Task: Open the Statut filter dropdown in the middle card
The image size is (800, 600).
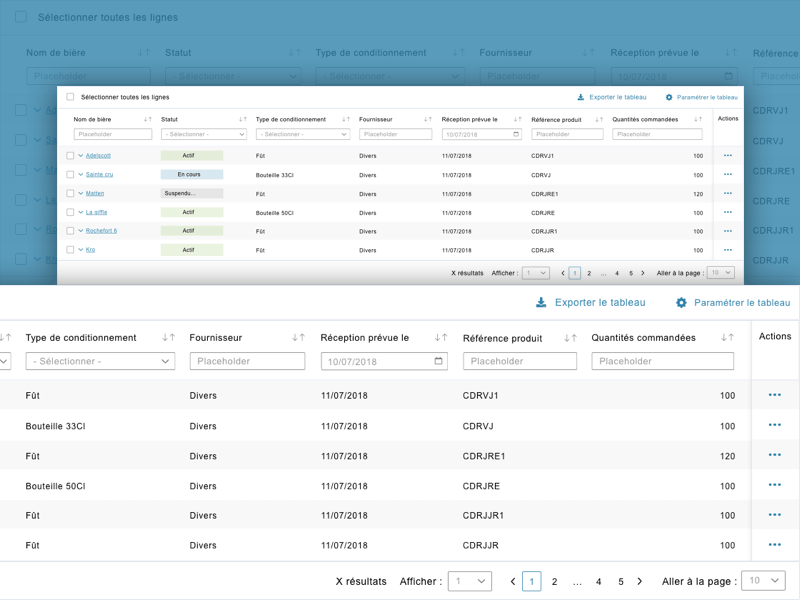Action: [204, 134]
